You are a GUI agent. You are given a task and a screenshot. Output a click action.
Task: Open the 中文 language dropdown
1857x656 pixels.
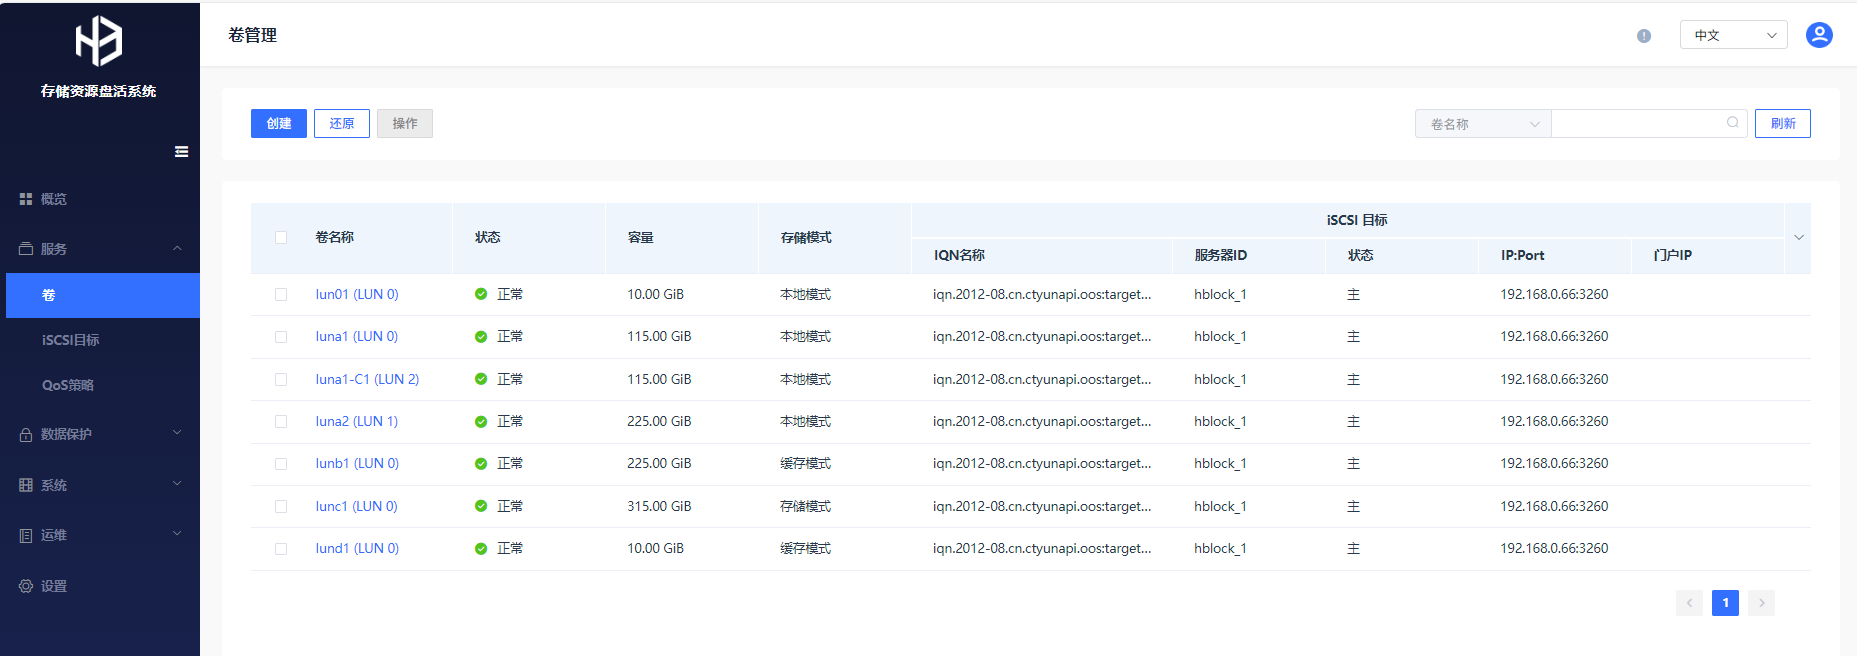tap(1733, 35)
